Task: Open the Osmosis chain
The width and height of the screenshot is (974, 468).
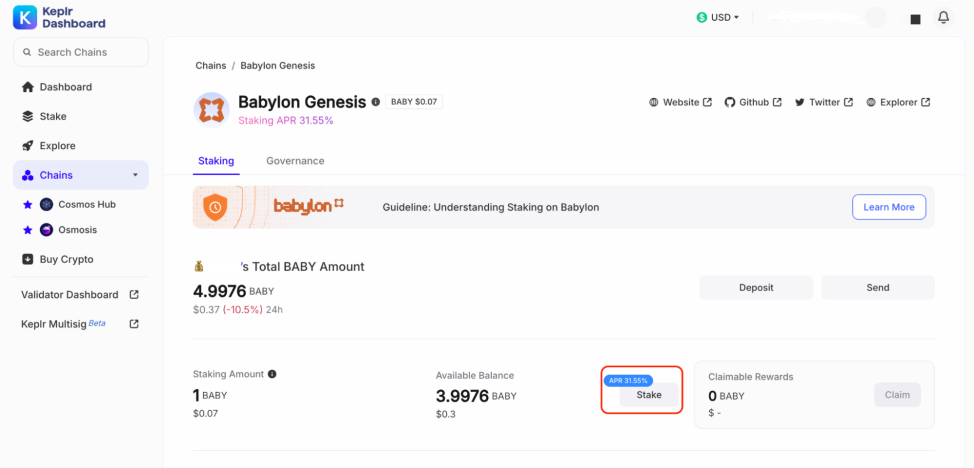Action: [78, 230]
